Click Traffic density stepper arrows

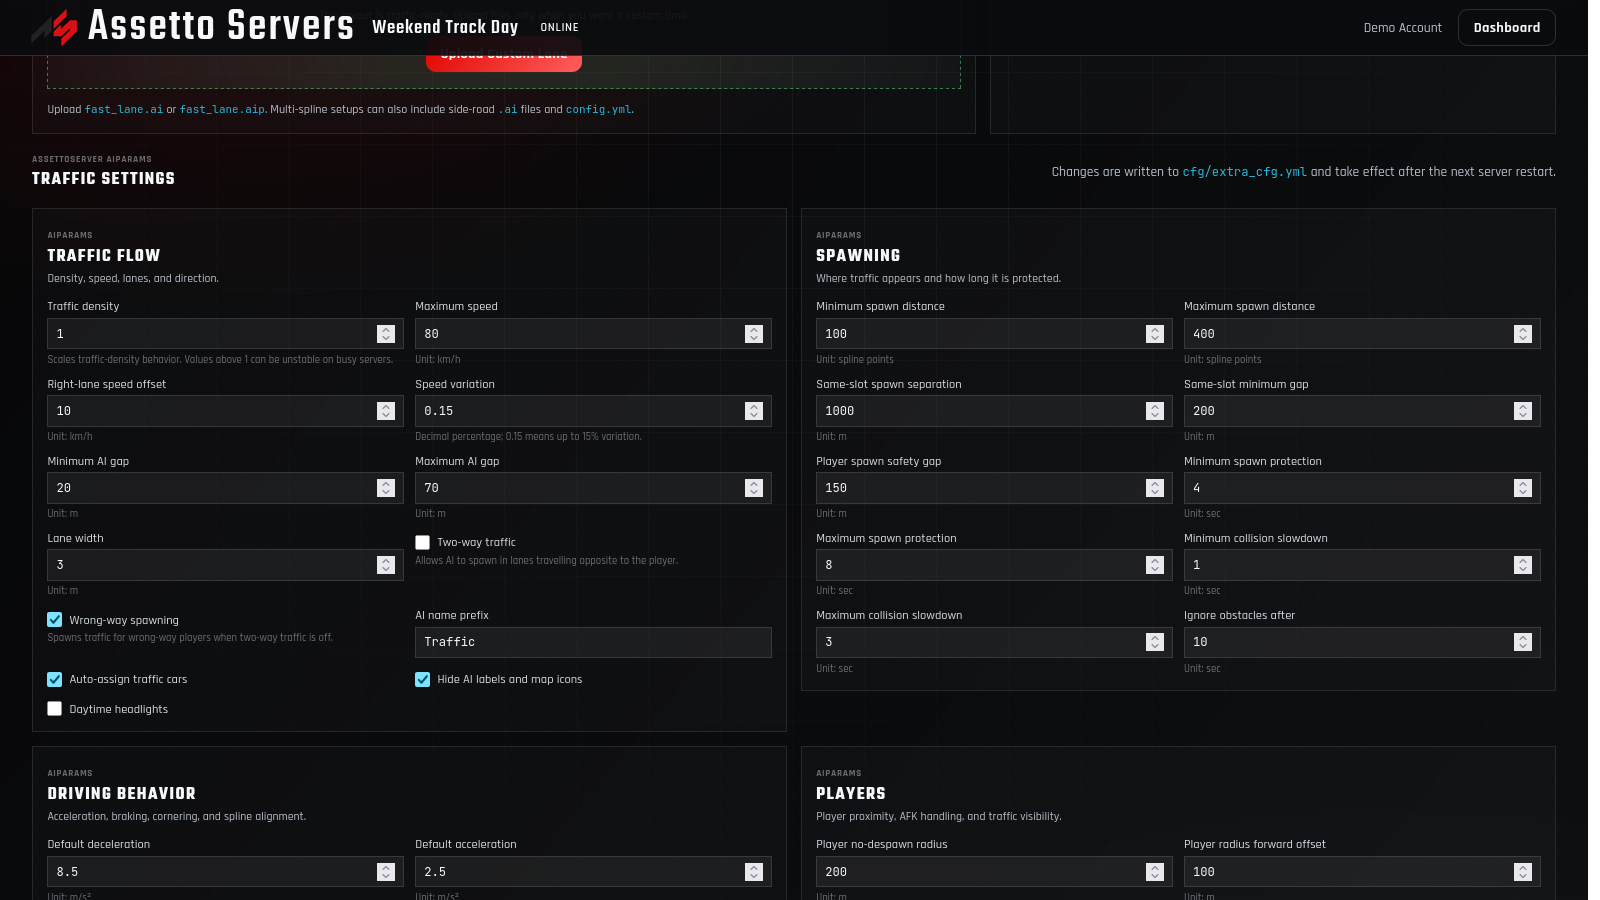pyautogui.click(x=386, y=334)
